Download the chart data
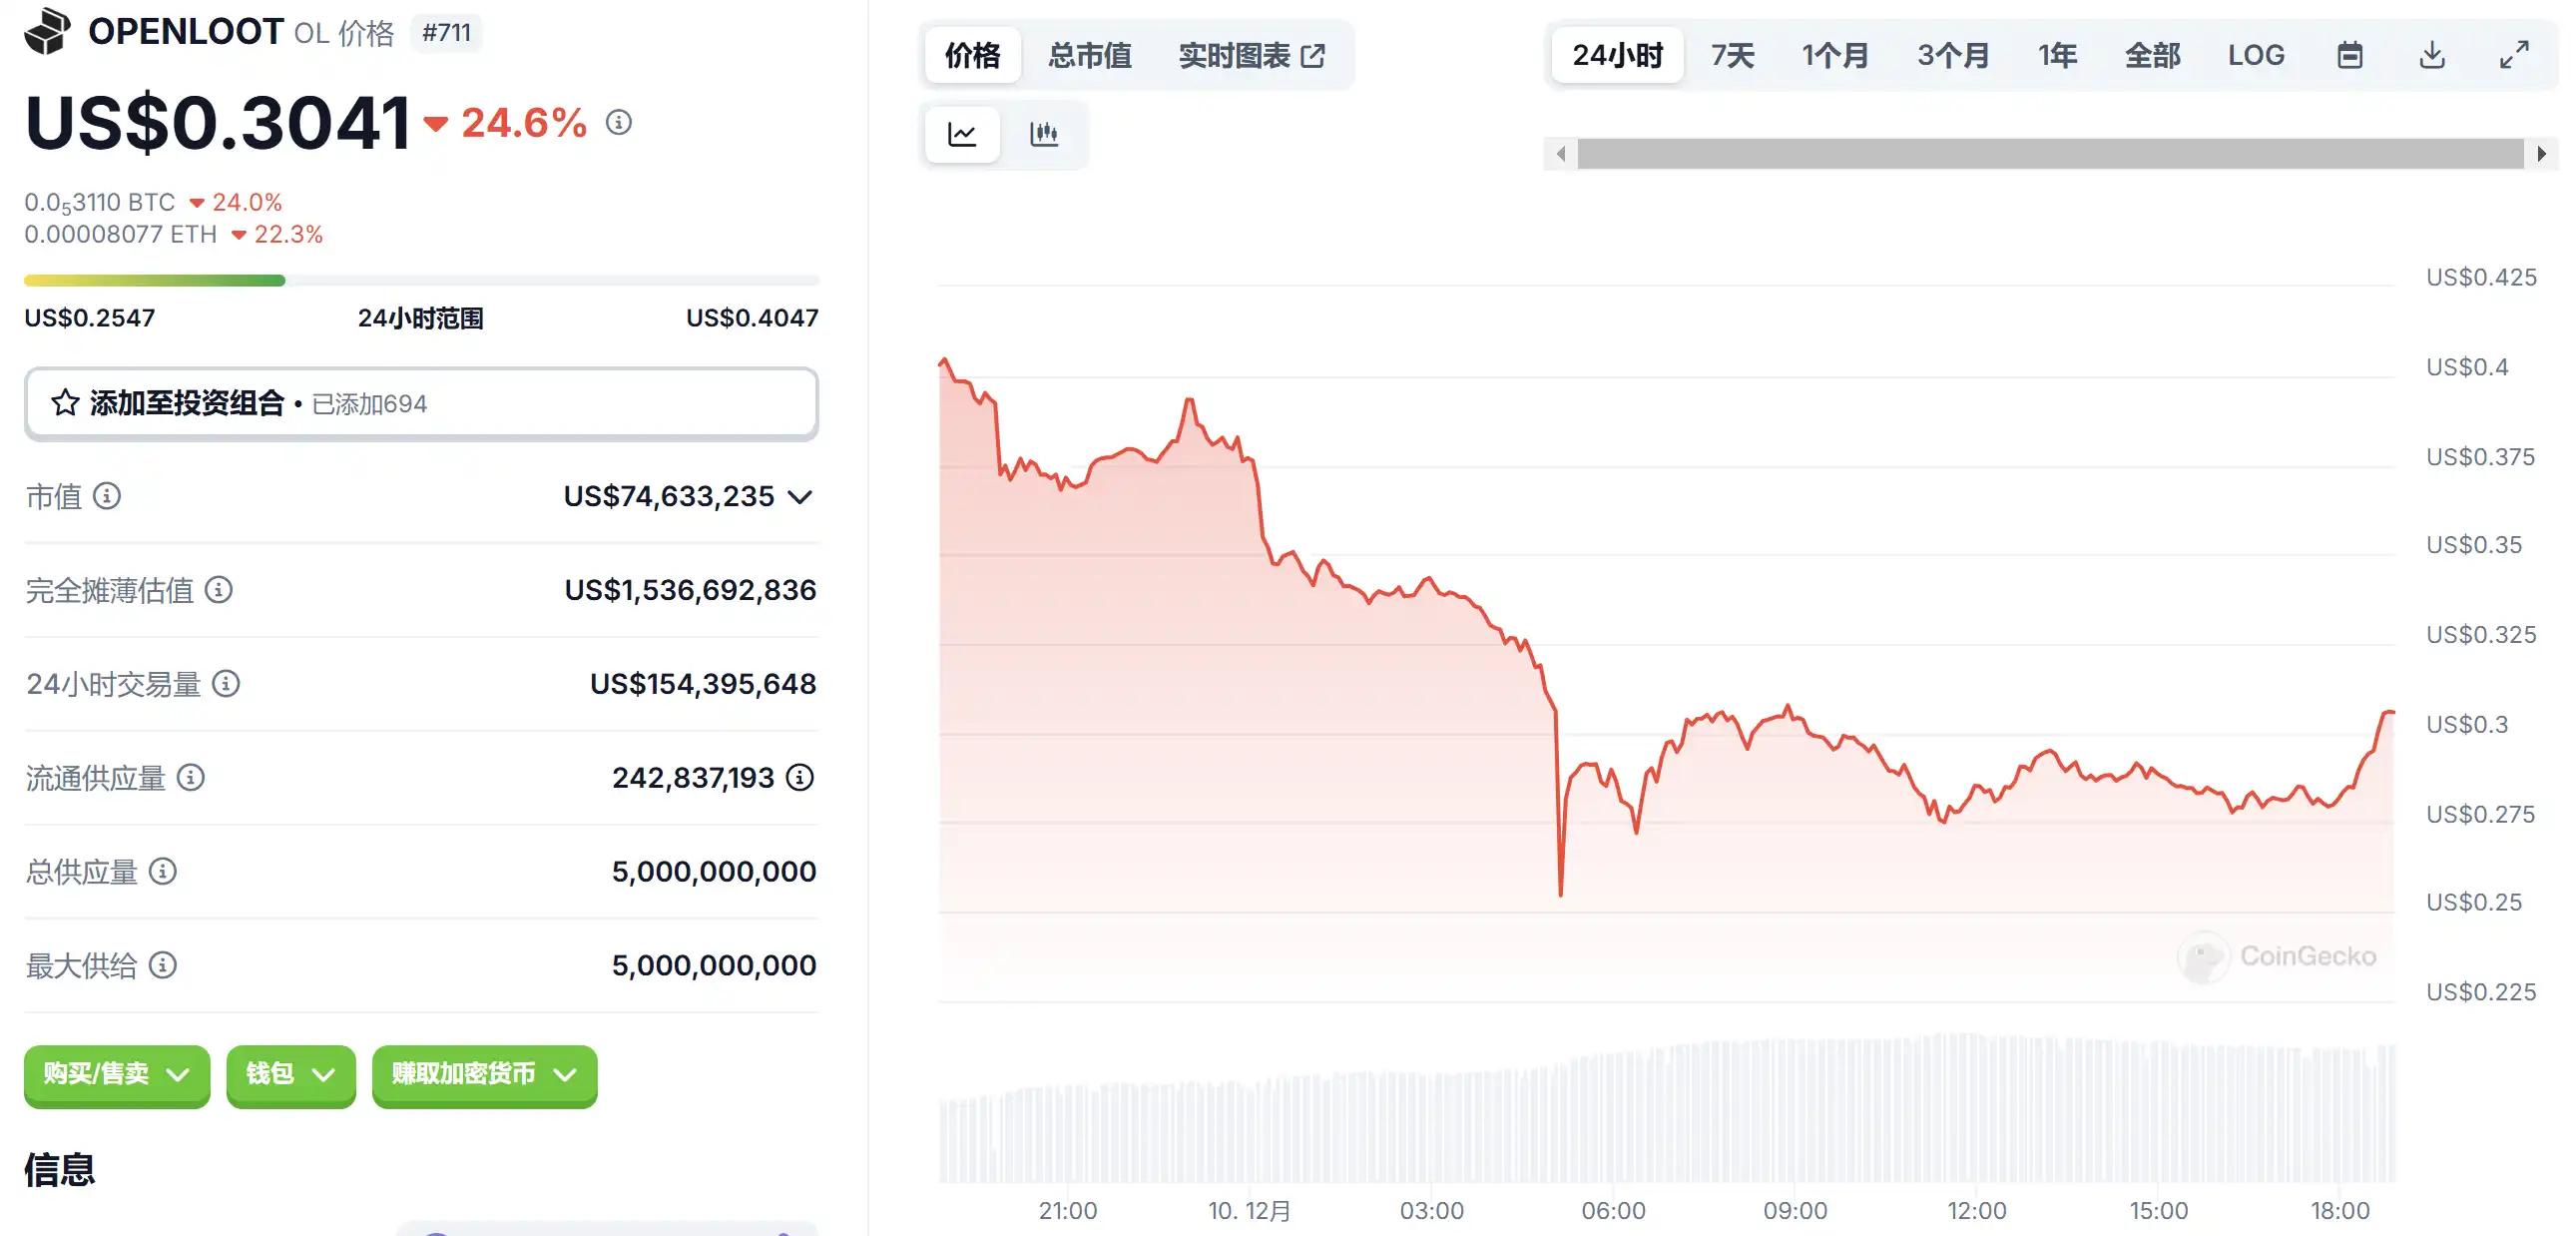The height and width of the screenshot is (1236, 2576). point(2432,55)
